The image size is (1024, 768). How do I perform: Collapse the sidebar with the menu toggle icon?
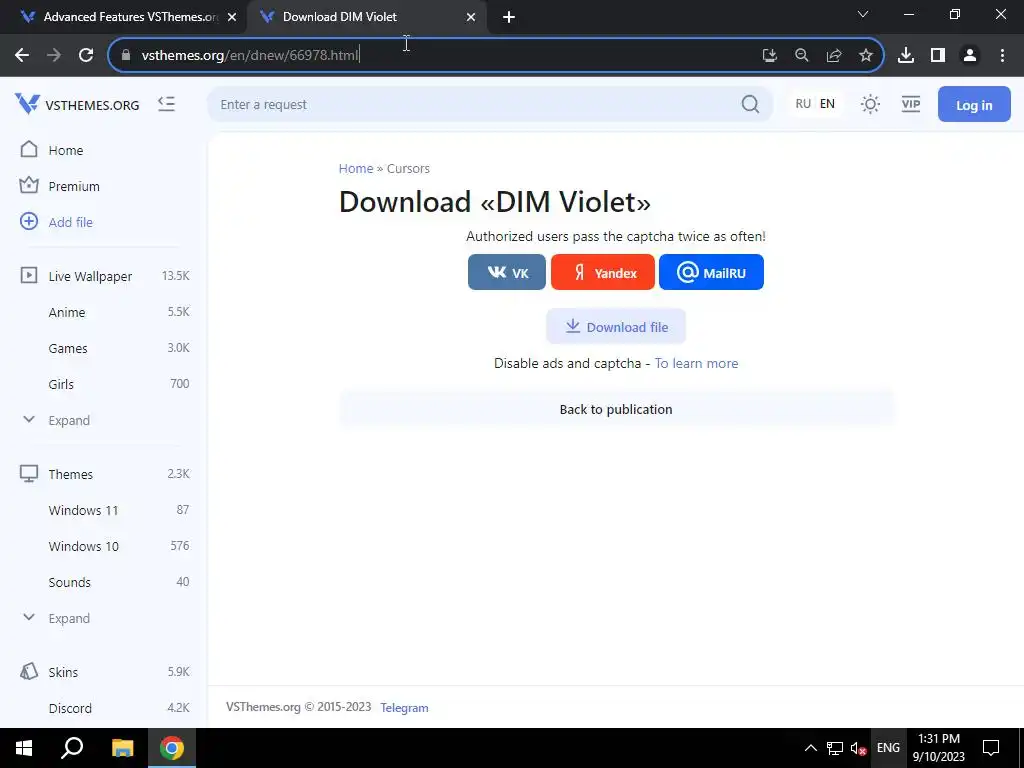coord(167,104)
